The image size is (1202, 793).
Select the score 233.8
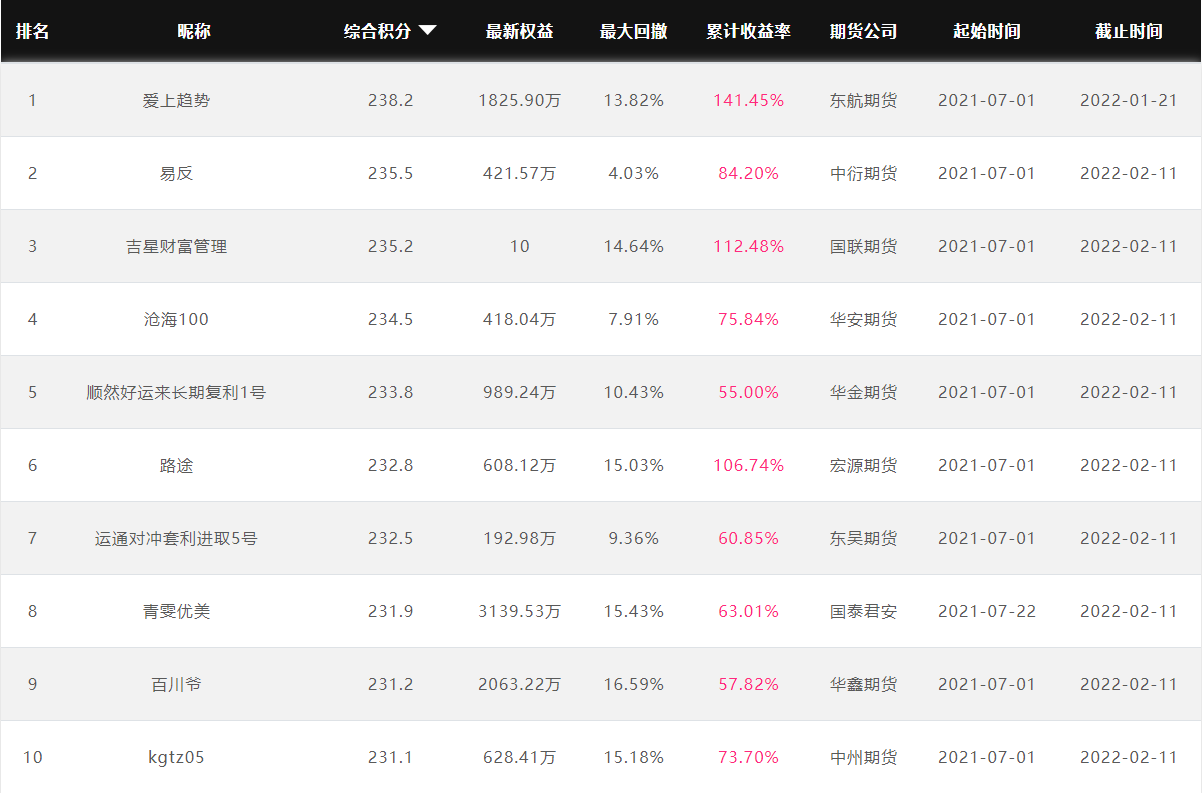point(390,392)
